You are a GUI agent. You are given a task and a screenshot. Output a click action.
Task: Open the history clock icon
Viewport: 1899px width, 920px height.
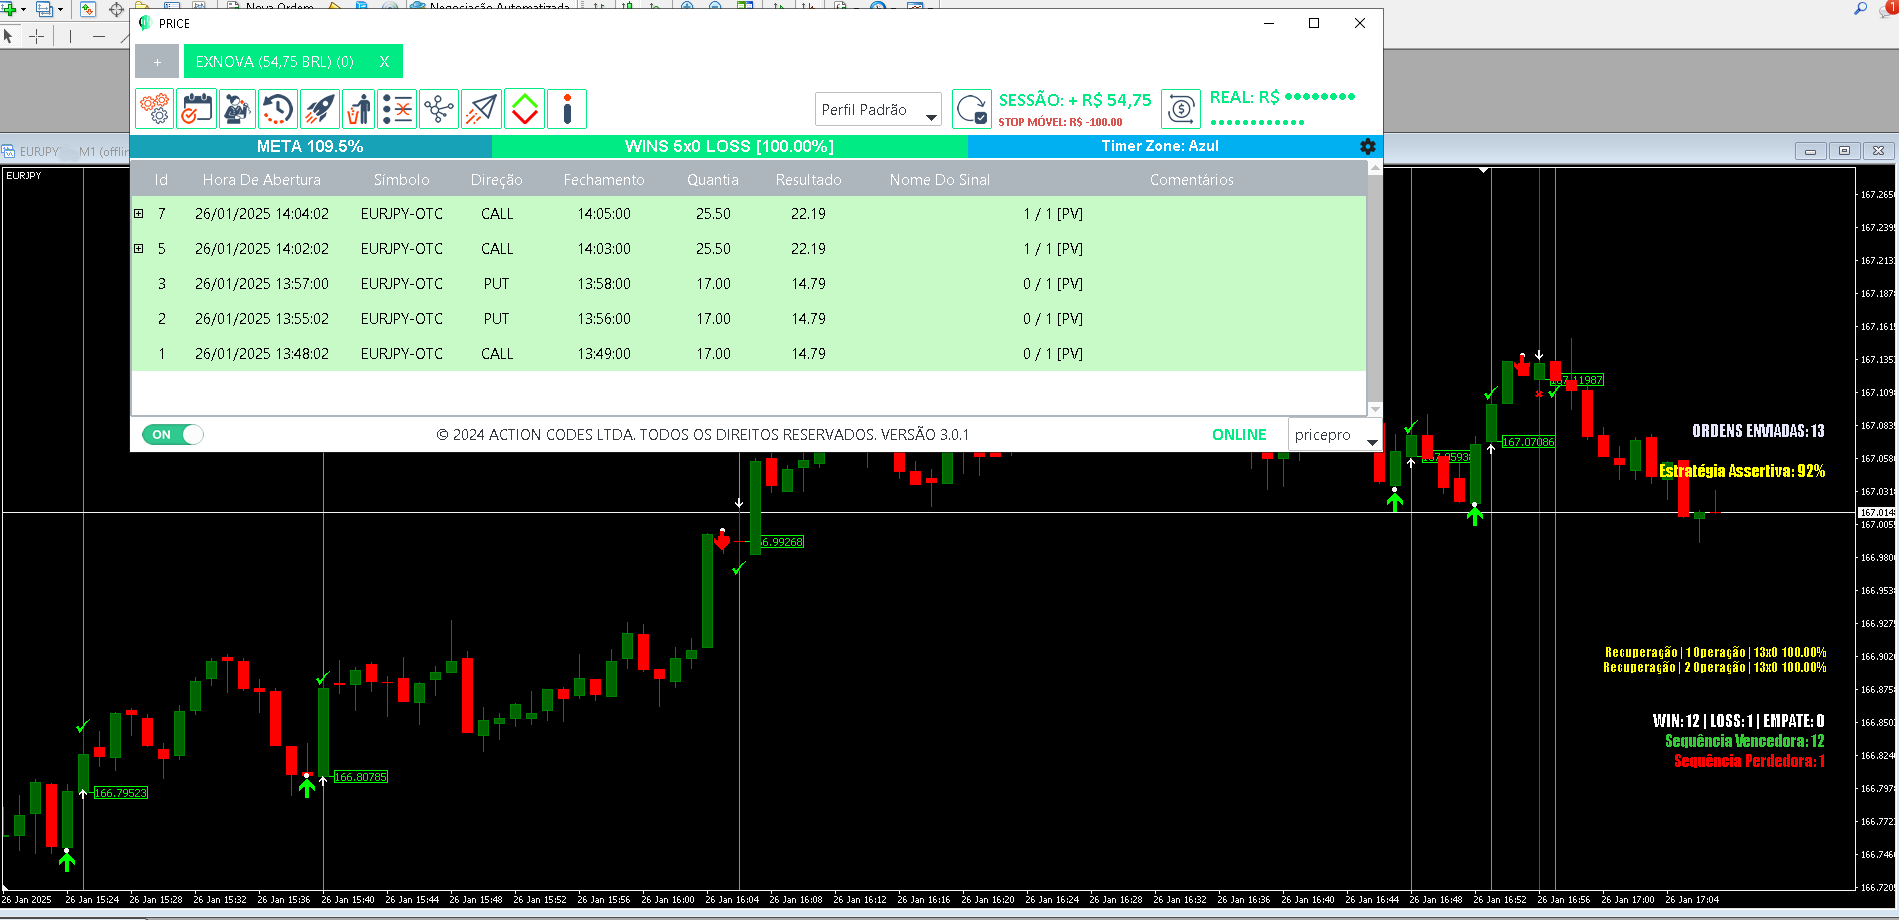[278, 109]
